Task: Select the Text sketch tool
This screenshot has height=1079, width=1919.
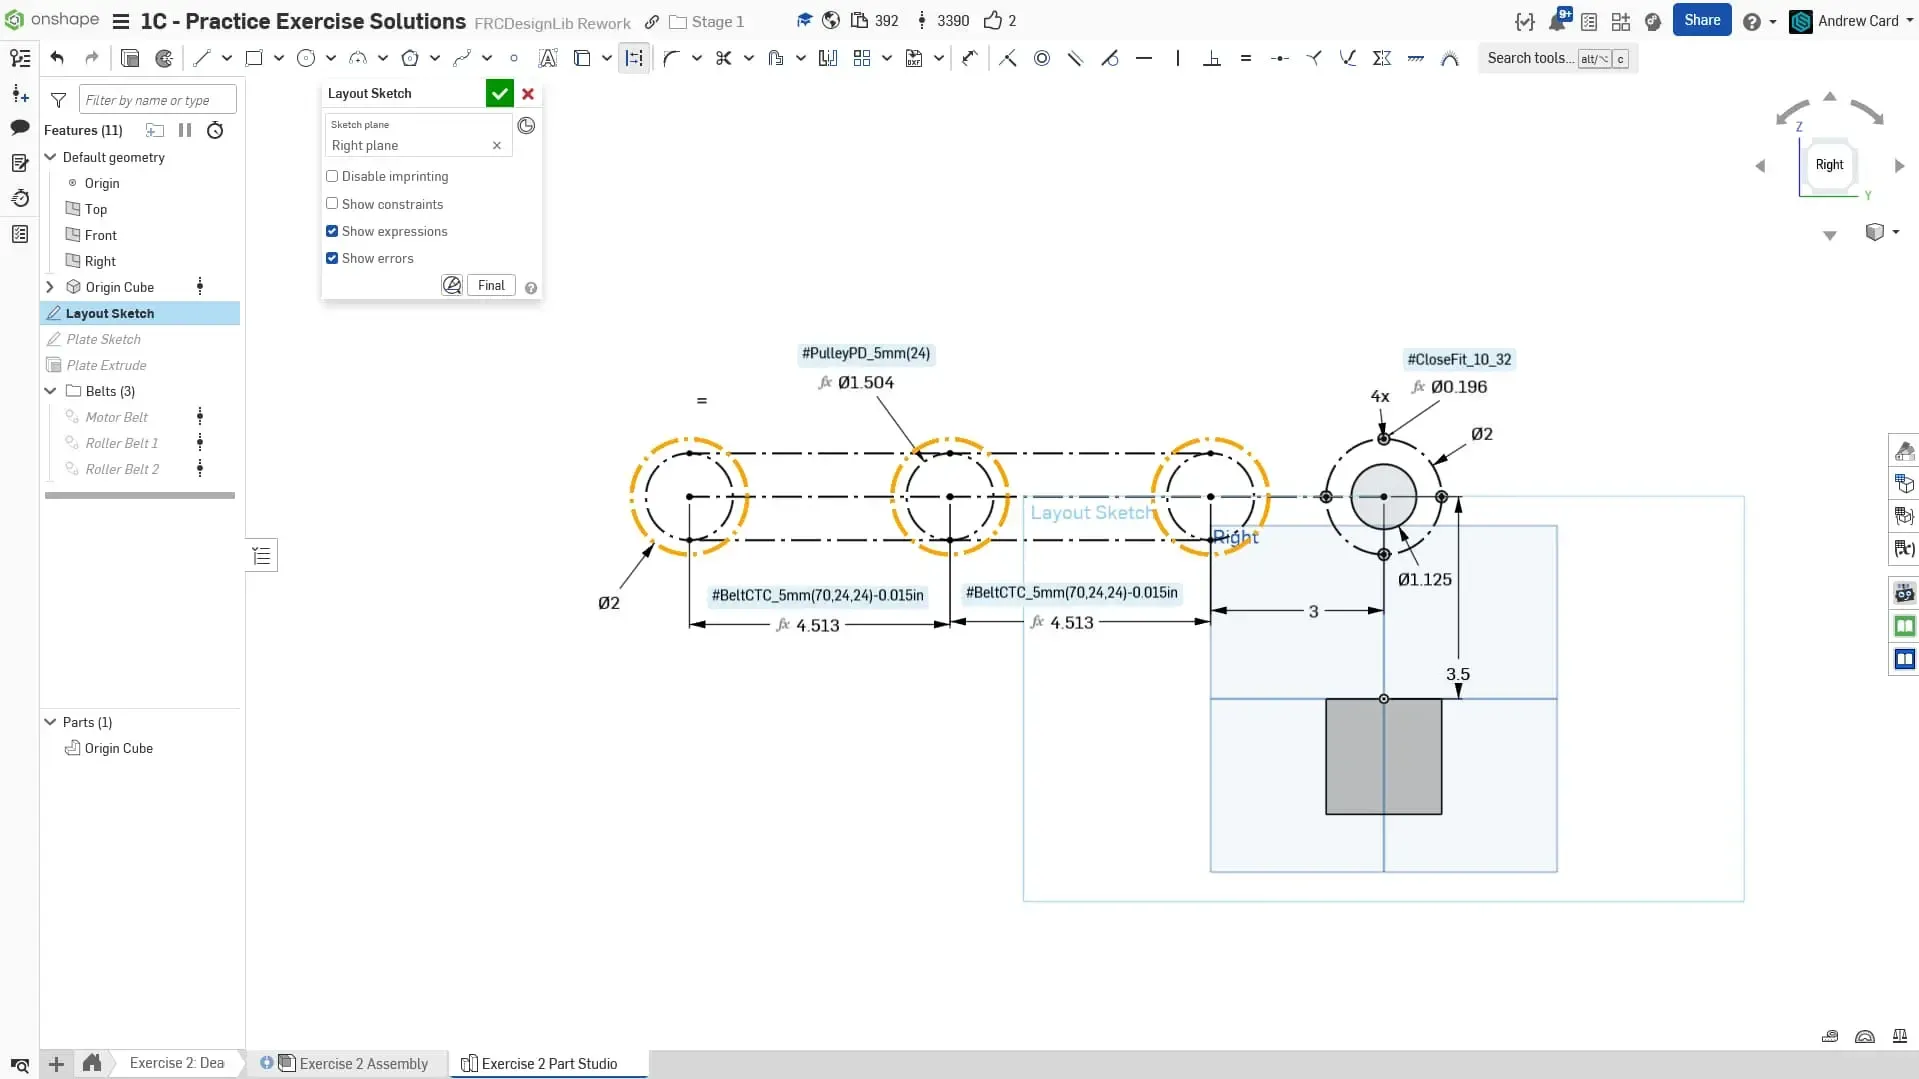Action: point(547,58)
